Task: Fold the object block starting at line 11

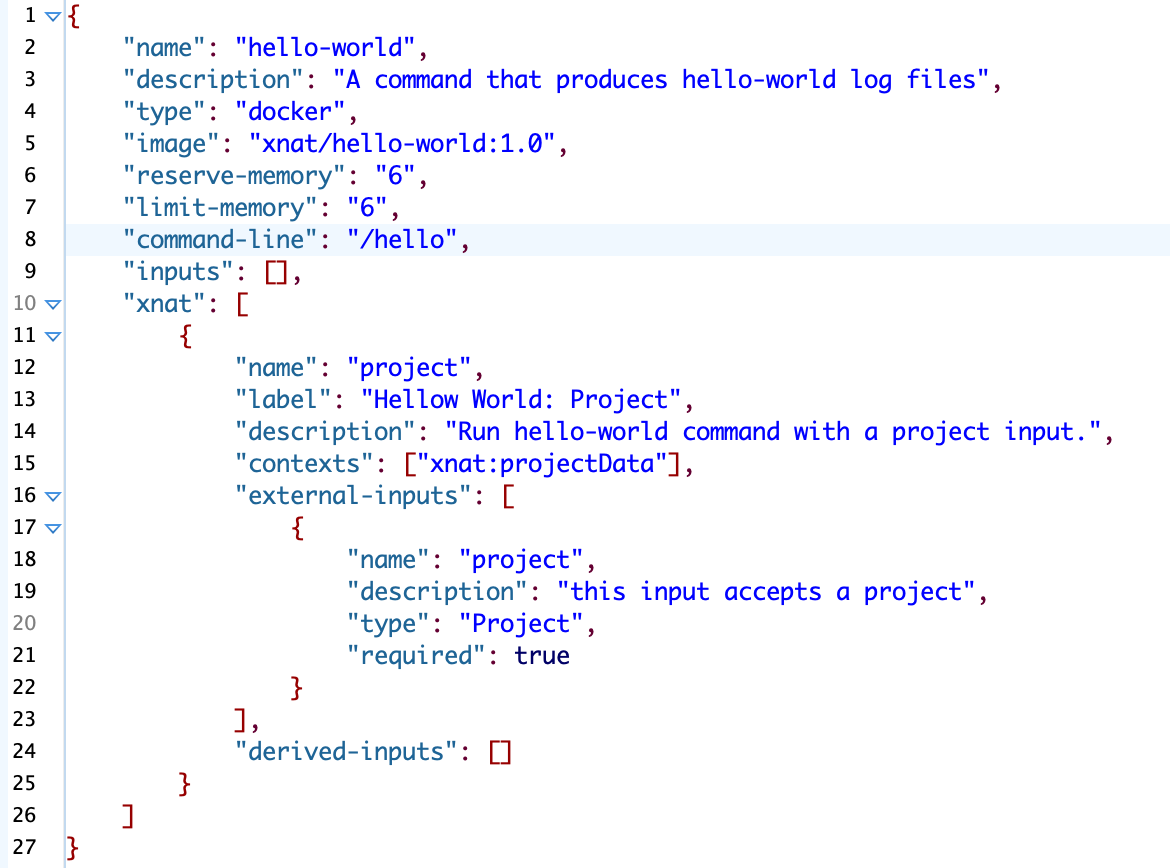Action: (x=52, y=336)
